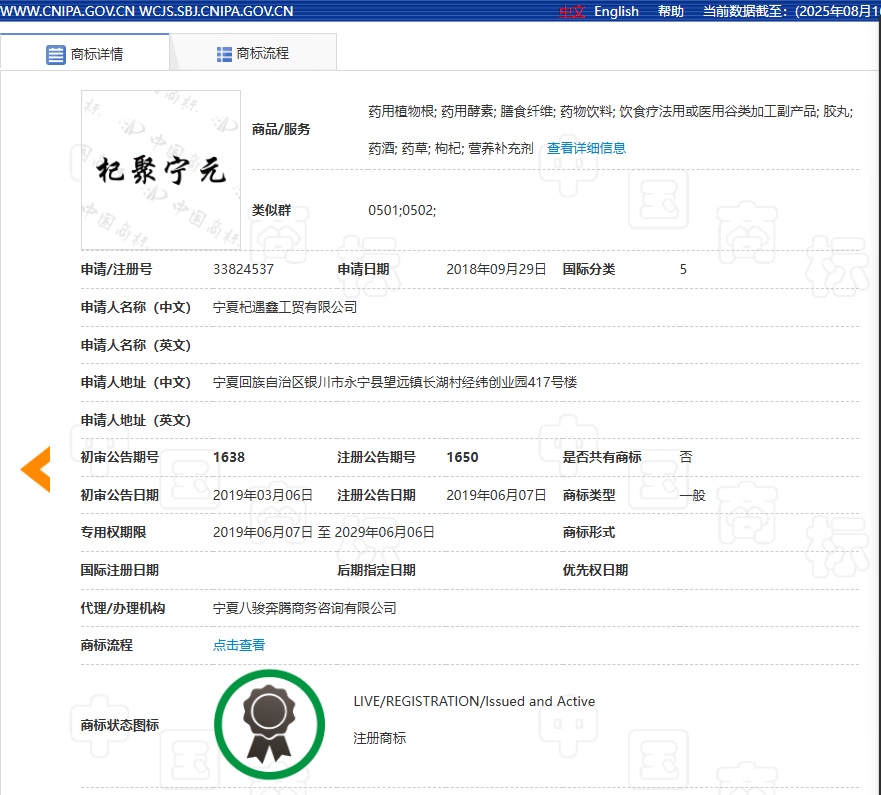Screen dimensions: 881x795
Task: Switch language to 中文
Action: pyautogui.click(x=572, y=11)
